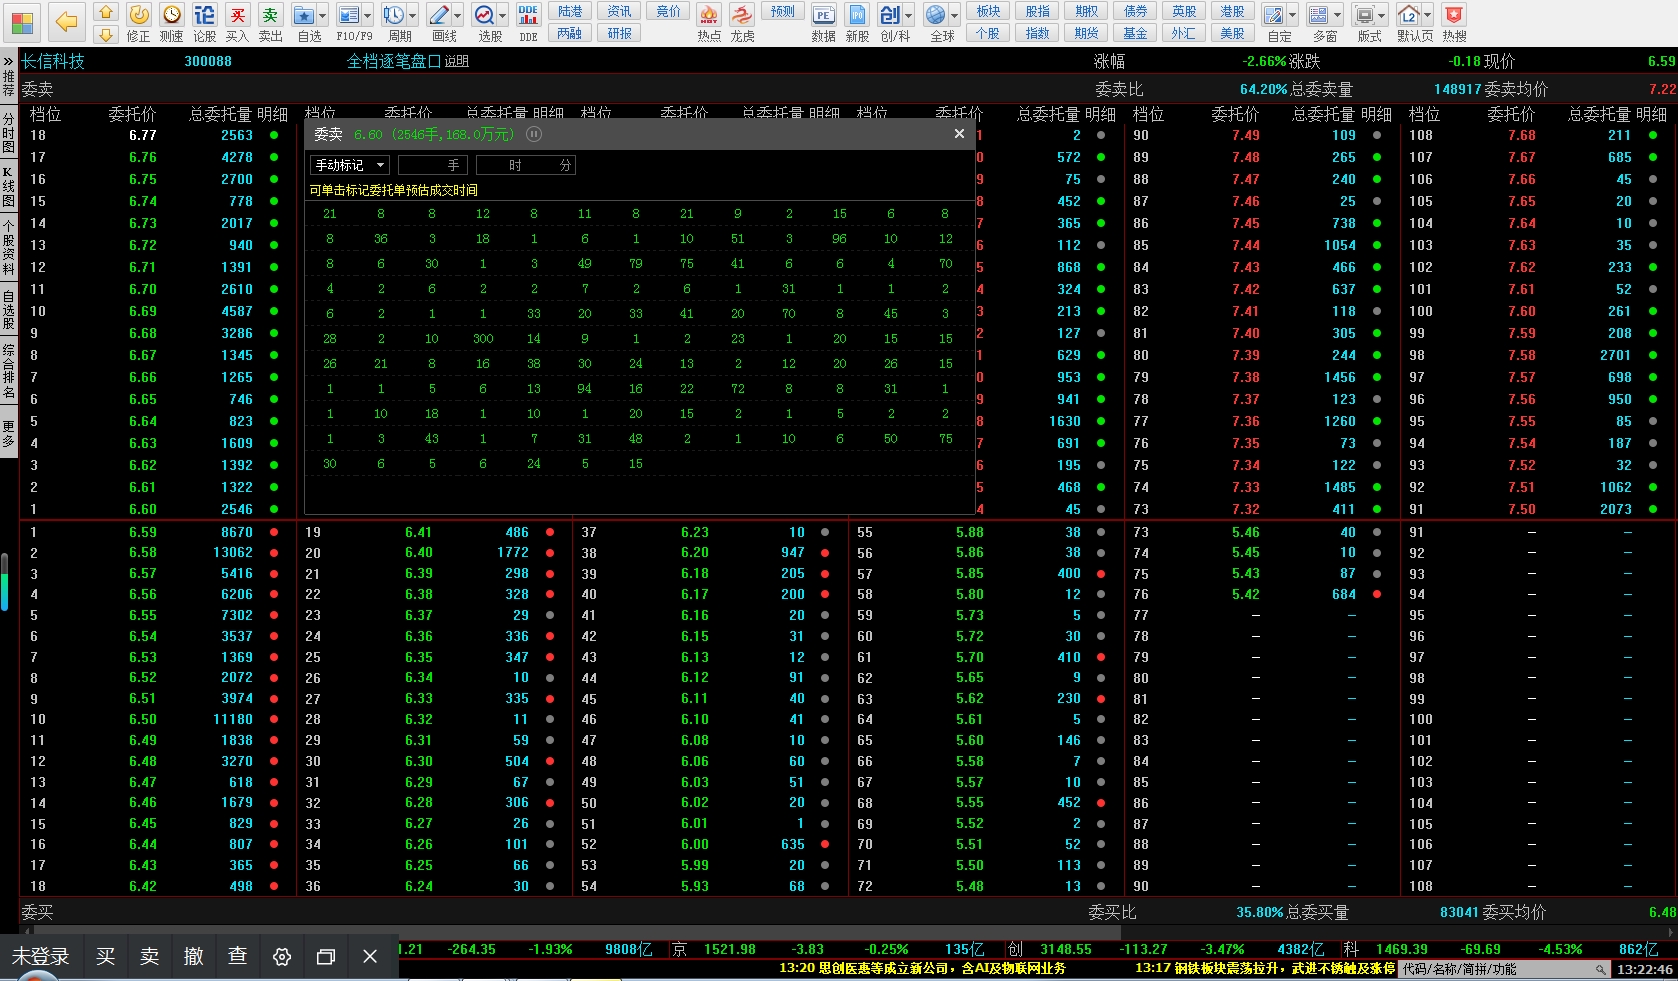Click the 美股 US stocks button
Viewport: 1678px width, 981px height.
[1233, 33]
